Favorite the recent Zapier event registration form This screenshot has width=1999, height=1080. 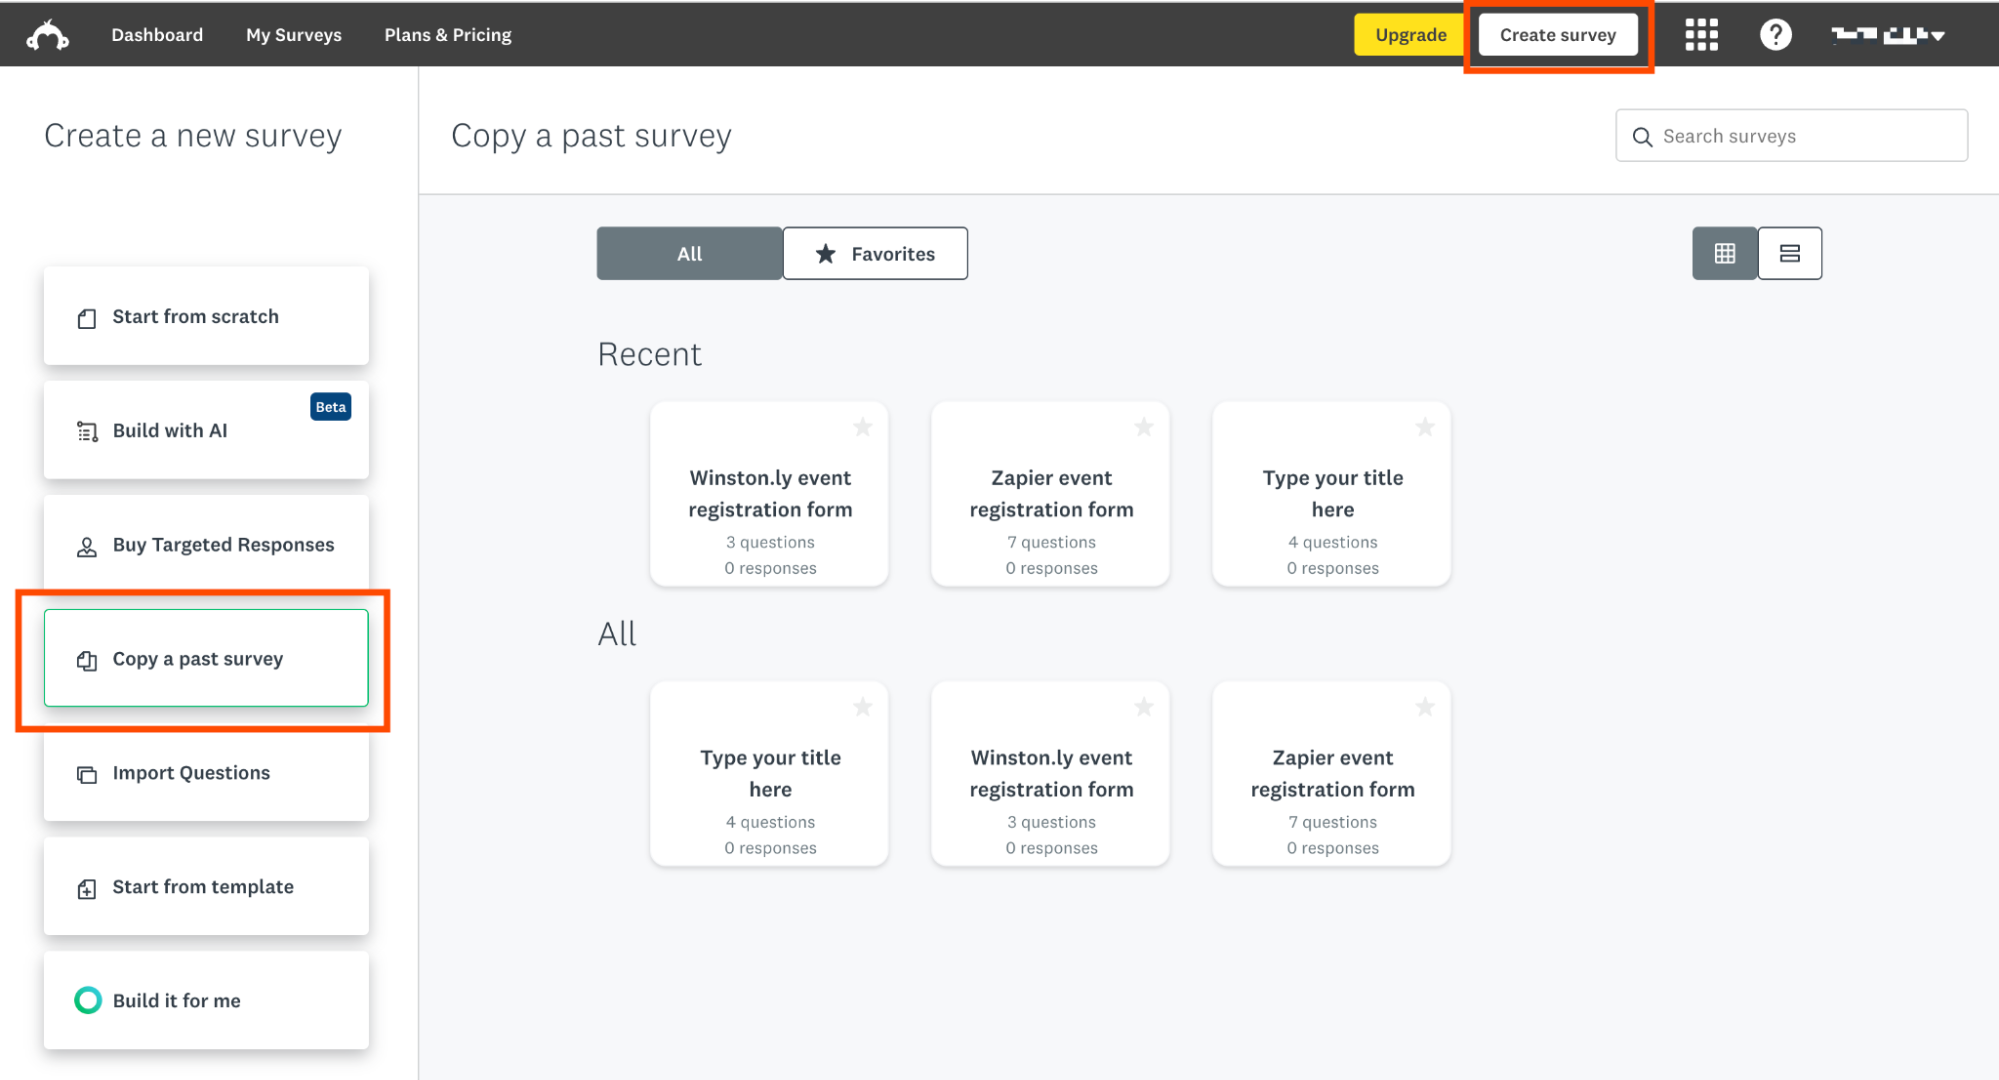coord(1144,428)
